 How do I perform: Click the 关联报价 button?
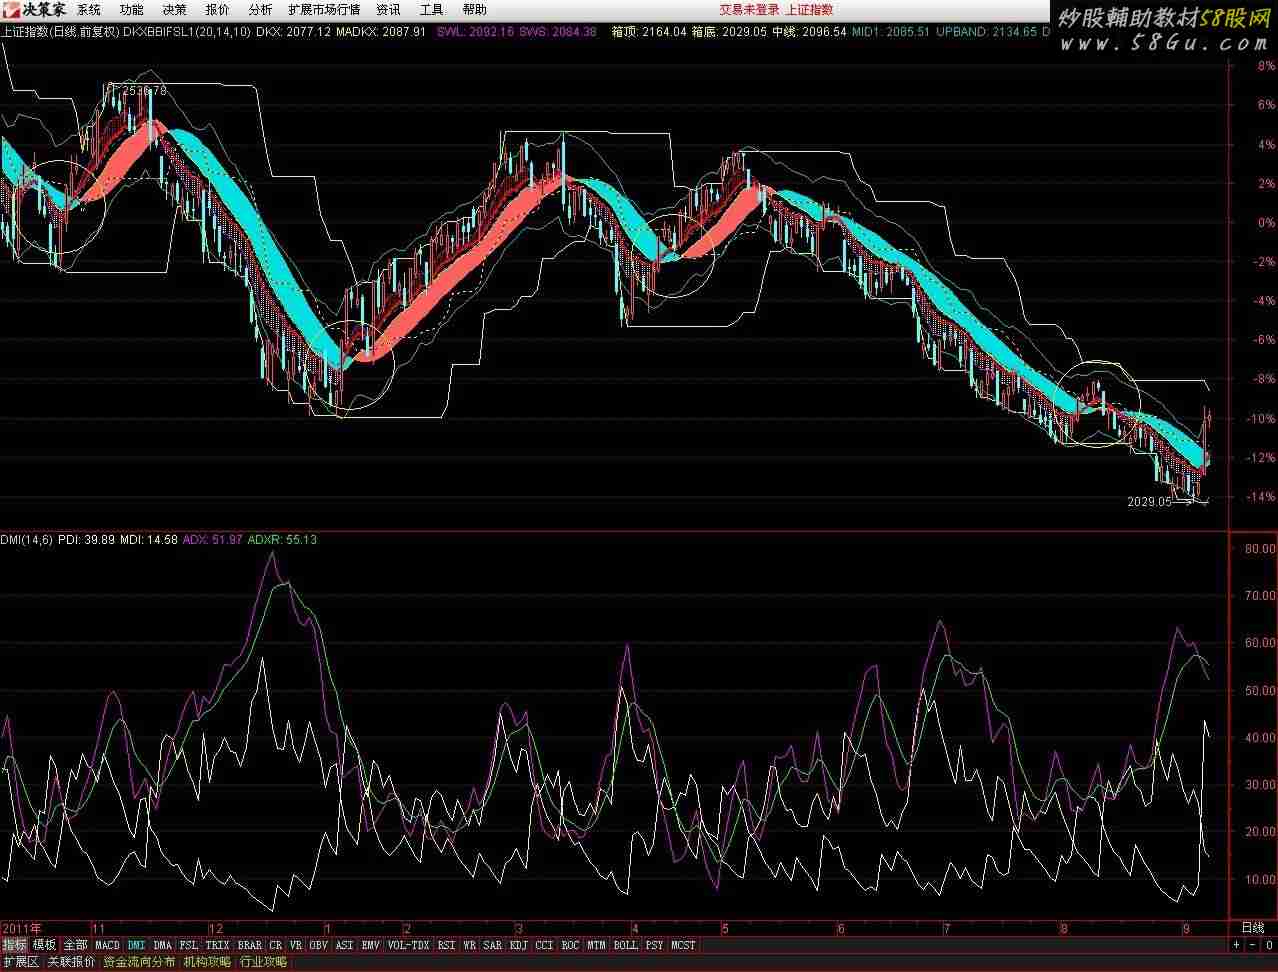pyautogui.click(x=71, y=962)
